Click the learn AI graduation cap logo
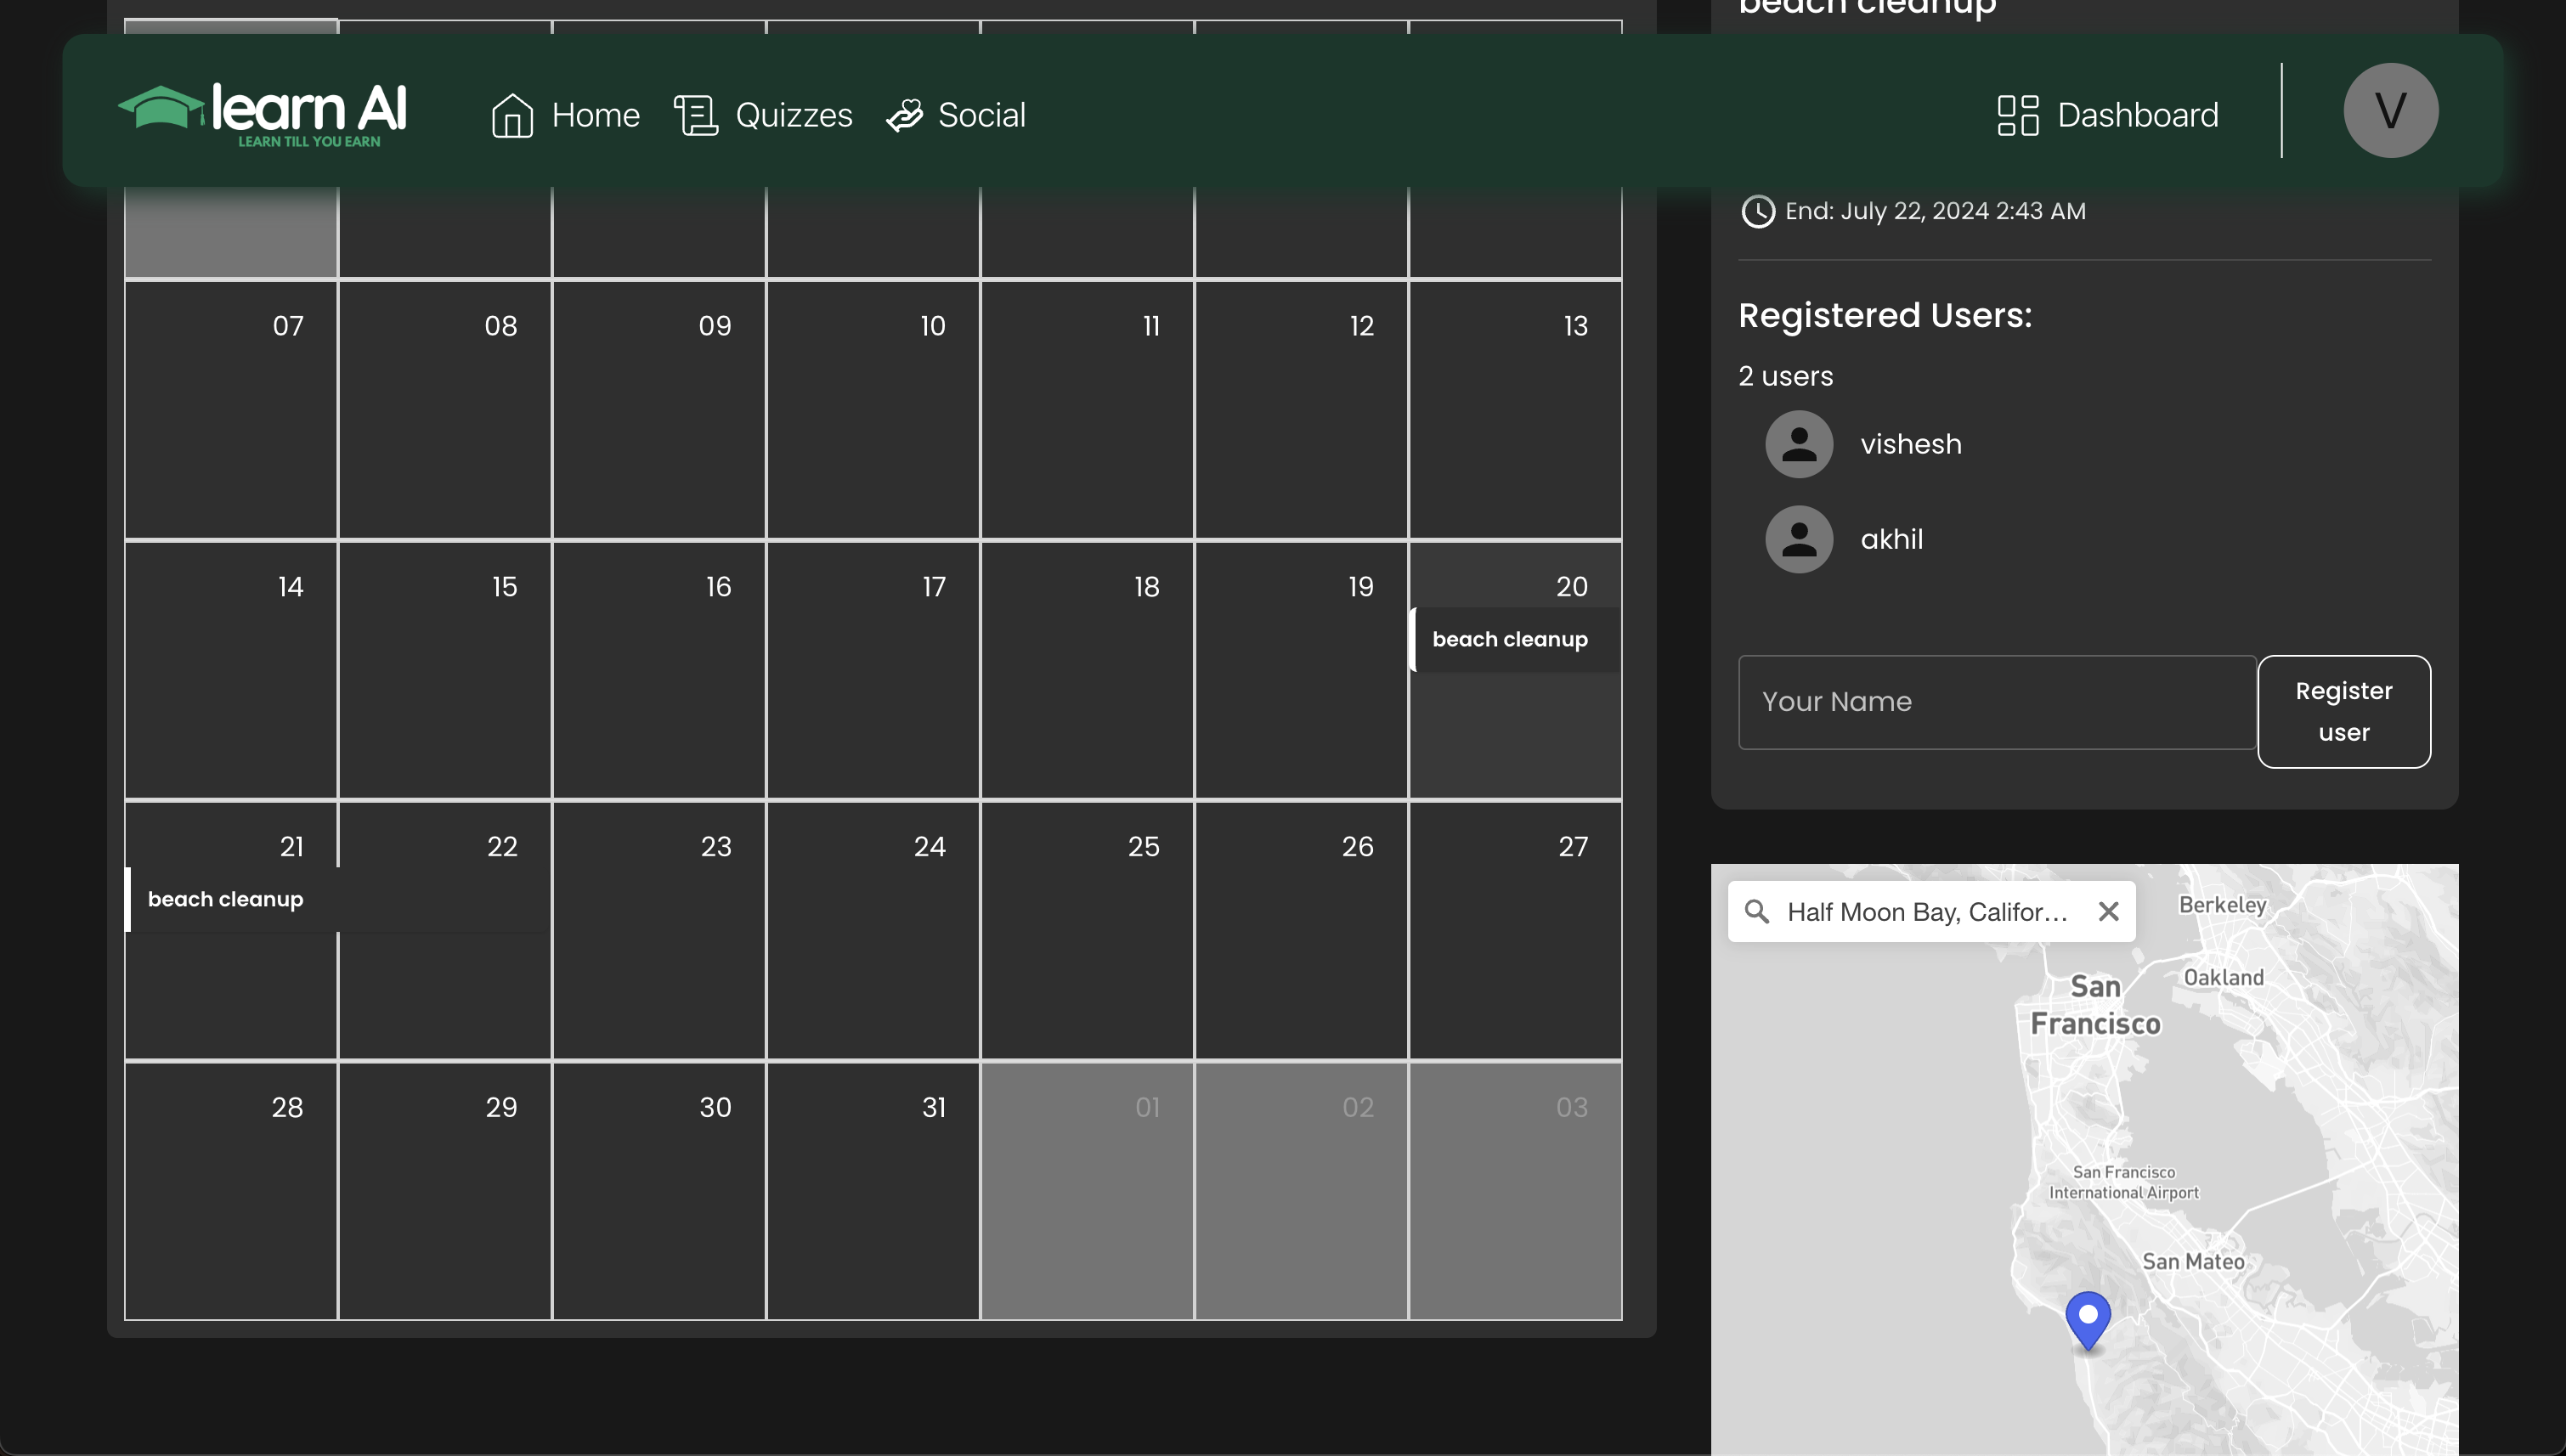This screenshot has height=1456, width=2566. [160, 108]
